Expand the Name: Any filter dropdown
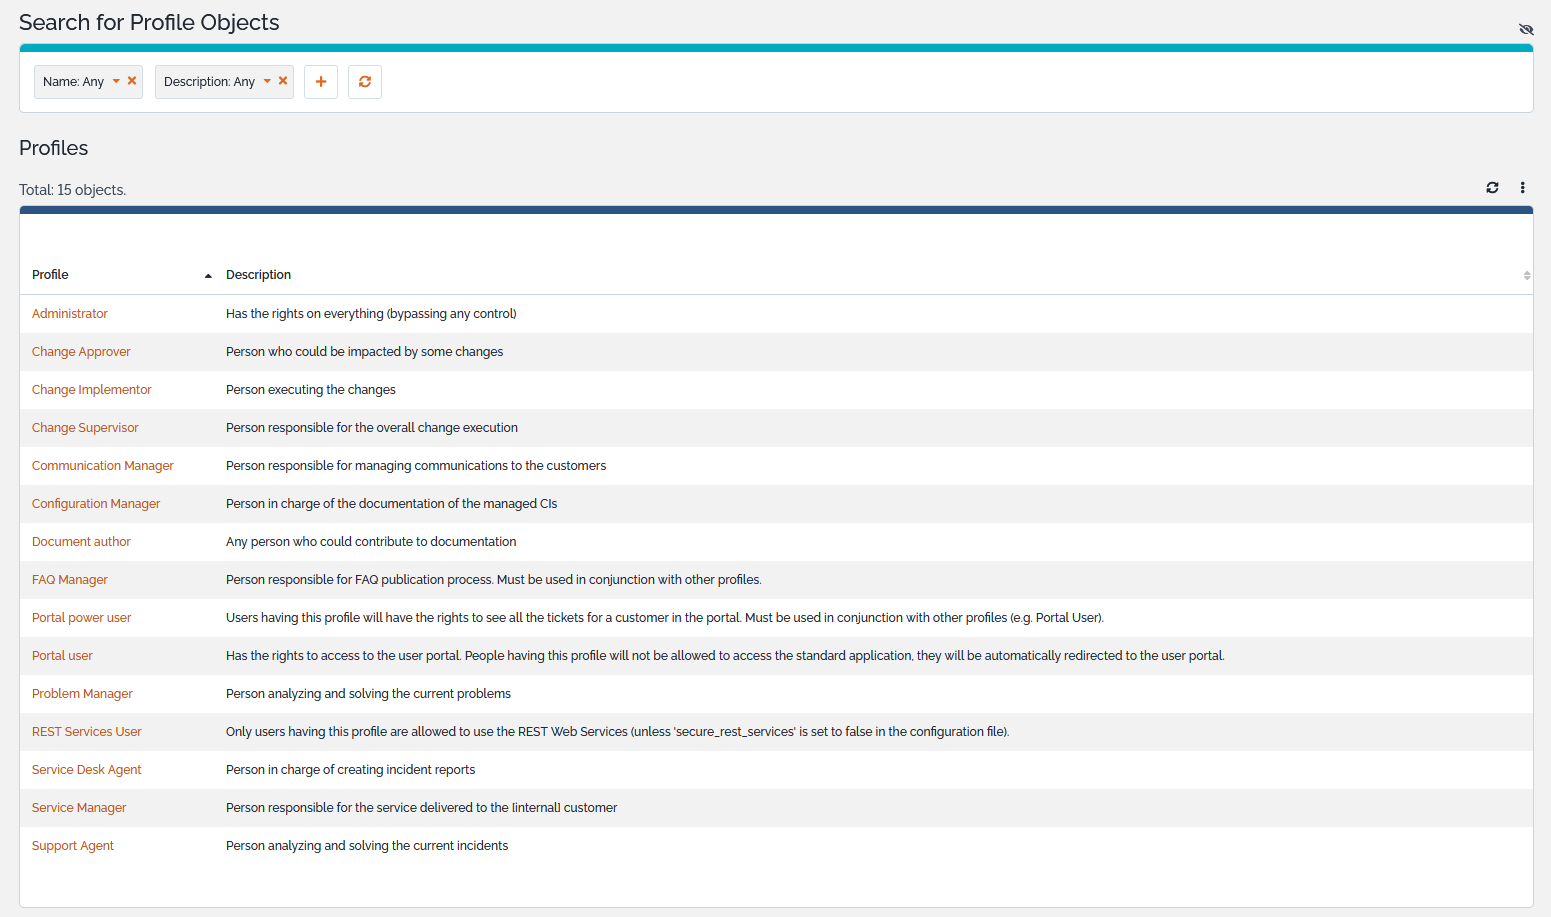The width and height of the screenshot is (1551, 917). [116, 82]
